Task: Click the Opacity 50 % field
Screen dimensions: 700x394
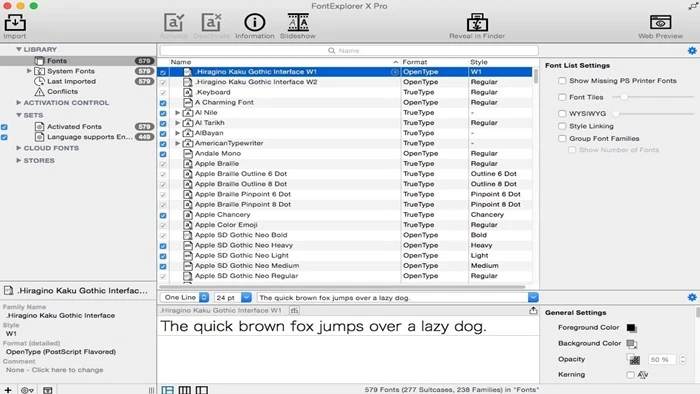Action: point(662,359)
